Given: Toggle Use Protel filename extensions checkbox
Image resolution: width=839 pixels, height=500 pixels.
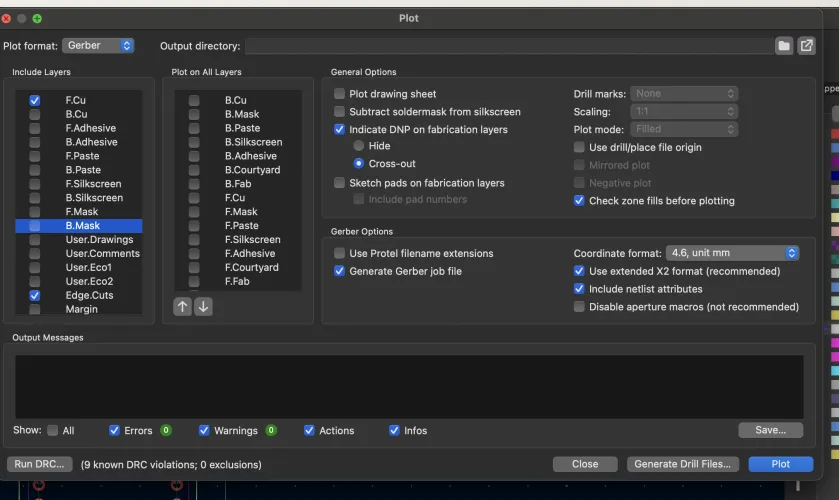Looking at the screenshot, I should 340,253.
